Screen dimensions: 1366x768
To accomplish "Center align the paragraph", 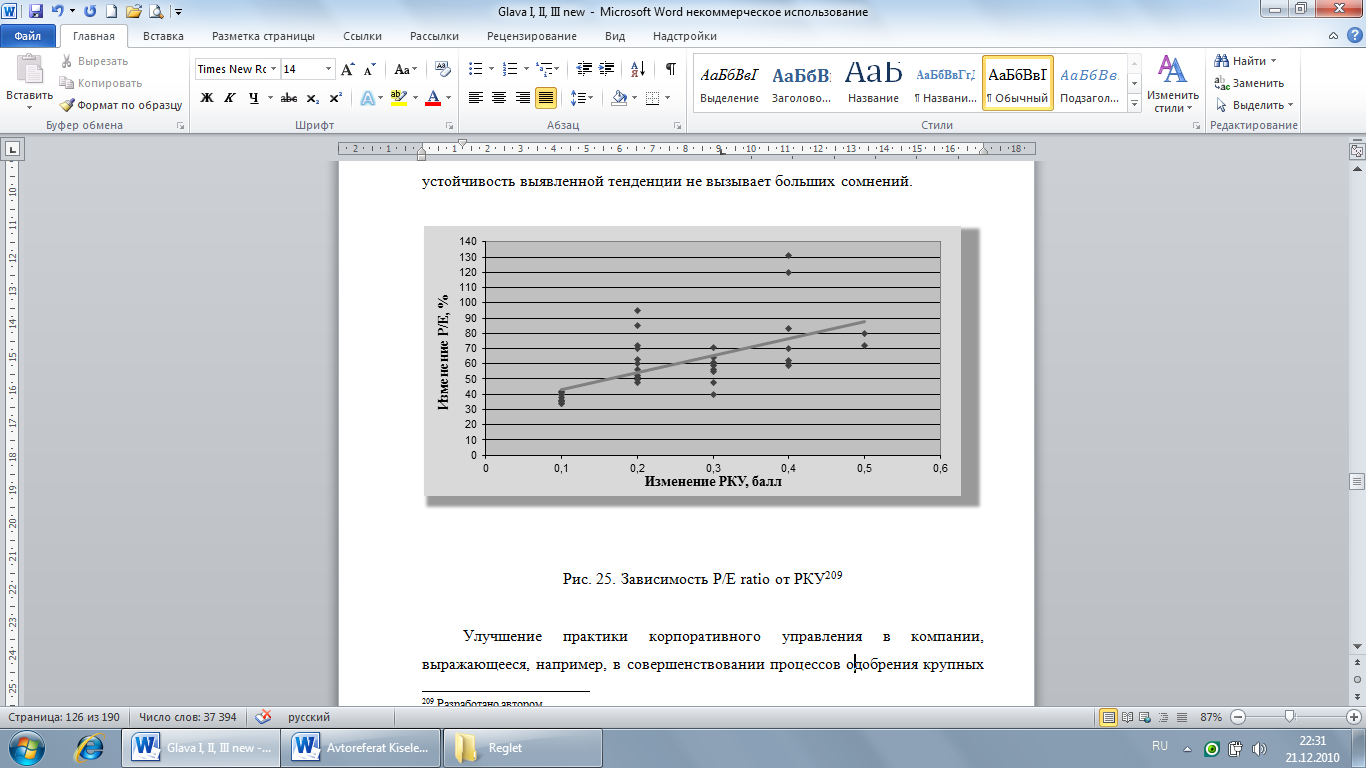I will [499, 98].
